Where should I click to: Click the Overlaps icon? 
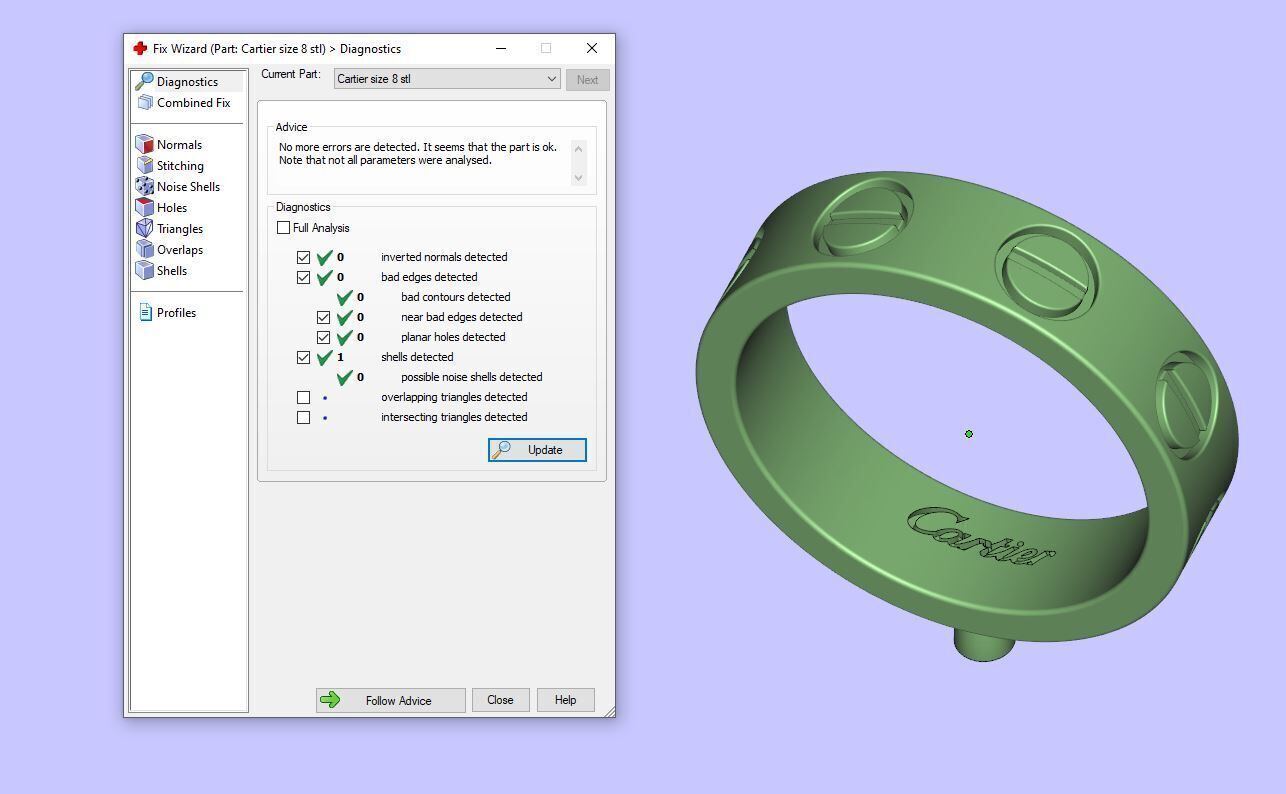(145, 249)
